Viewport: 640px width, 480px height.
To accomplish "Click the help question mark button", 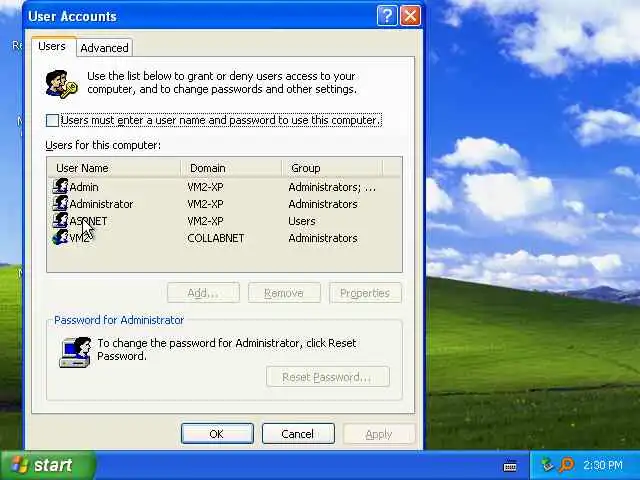I will (x=387, y=16).
